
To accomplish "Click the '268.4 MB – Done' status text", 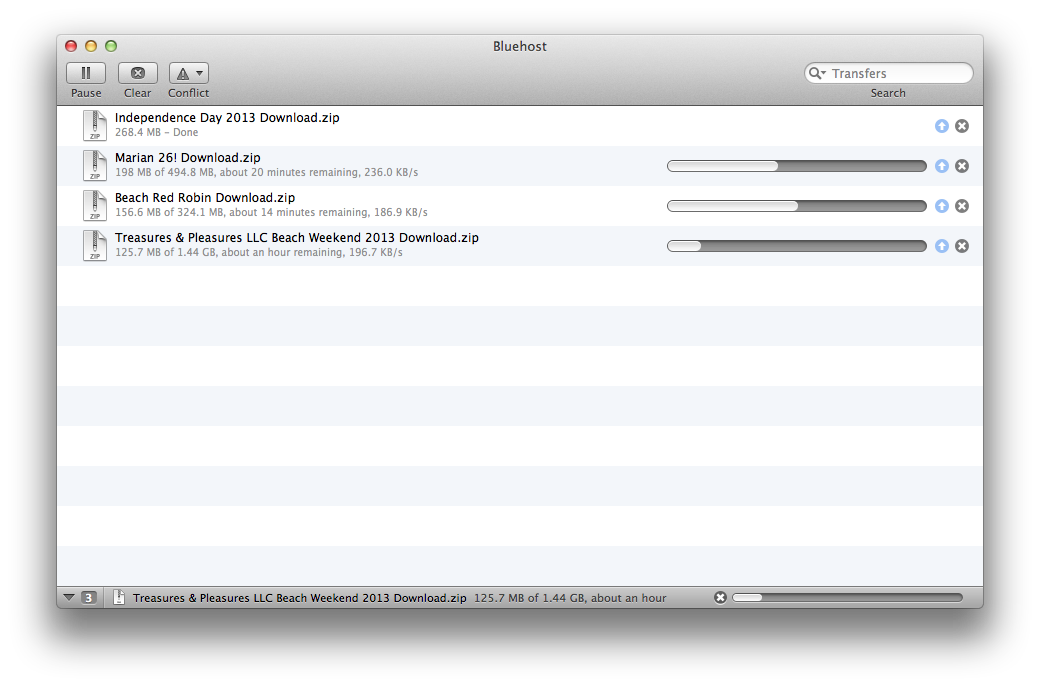I will tap(157, 133).
